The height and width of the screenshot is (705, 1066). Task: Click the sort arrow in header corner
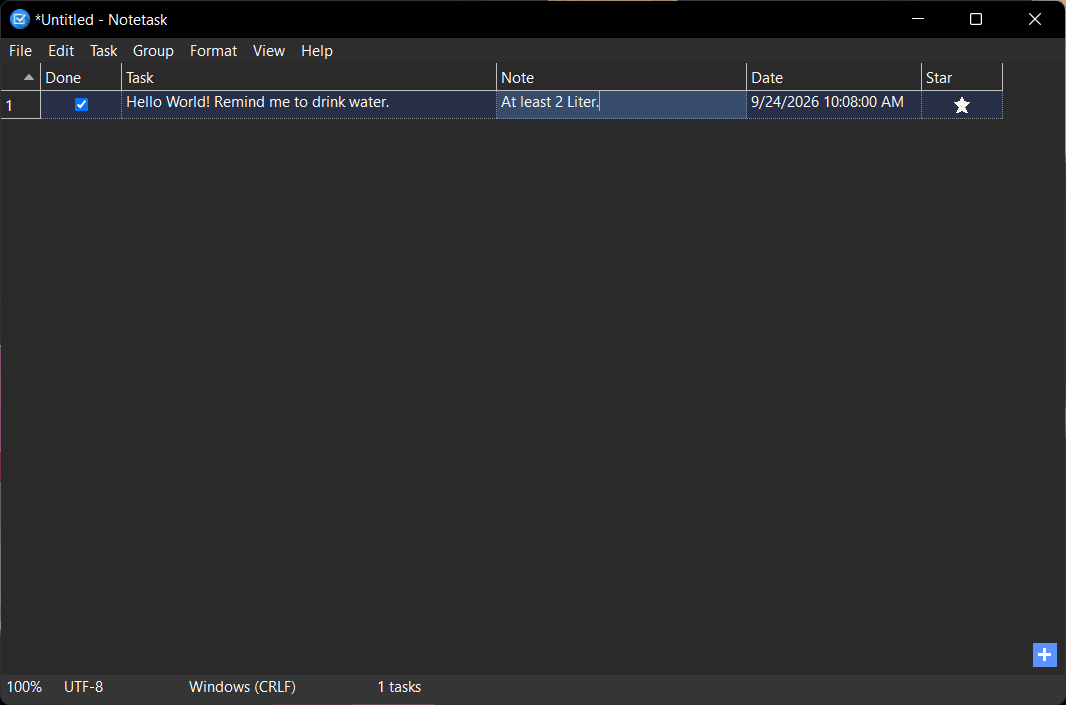(29, 78)
